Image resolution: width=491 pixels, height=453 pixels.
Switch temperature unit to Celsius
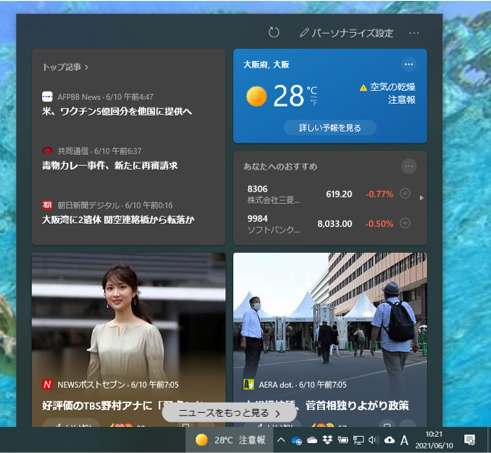point(312,91)
